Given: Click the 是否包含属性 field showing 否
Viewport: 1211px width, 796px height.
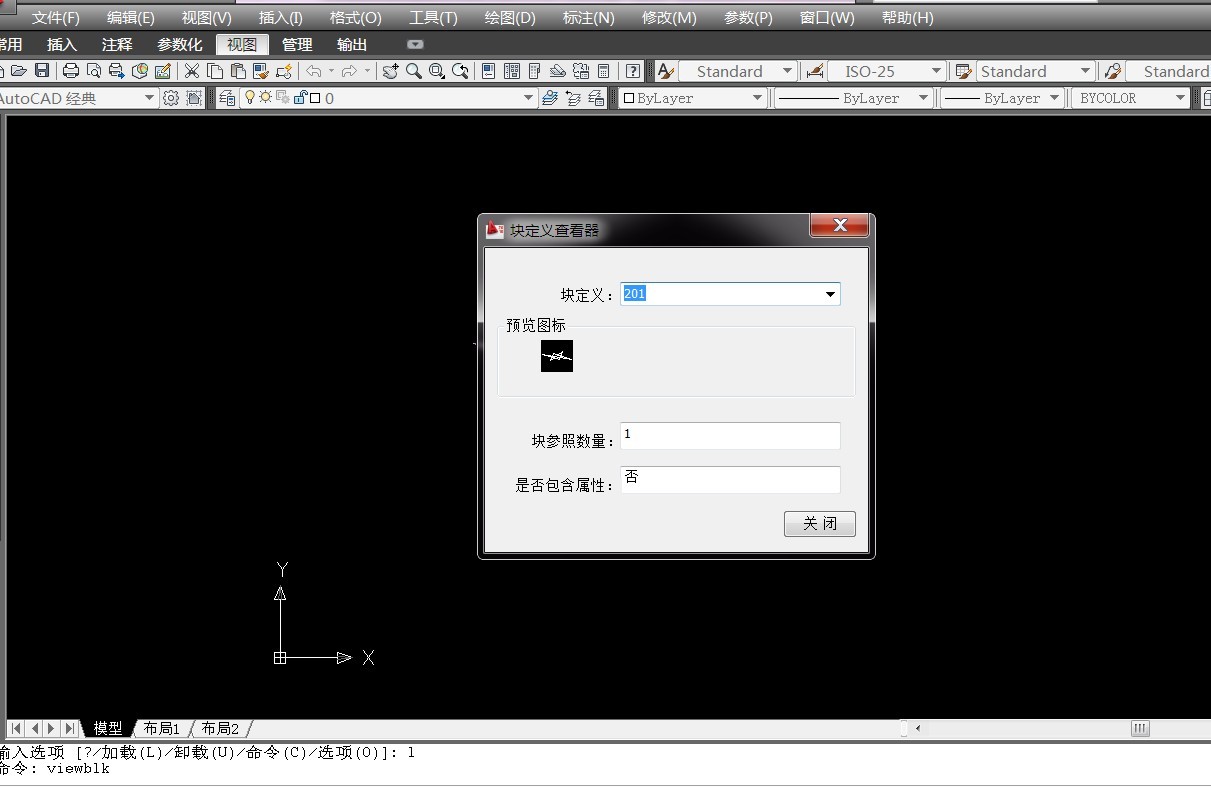Looking at the screenshot, I should click(730, 480).
